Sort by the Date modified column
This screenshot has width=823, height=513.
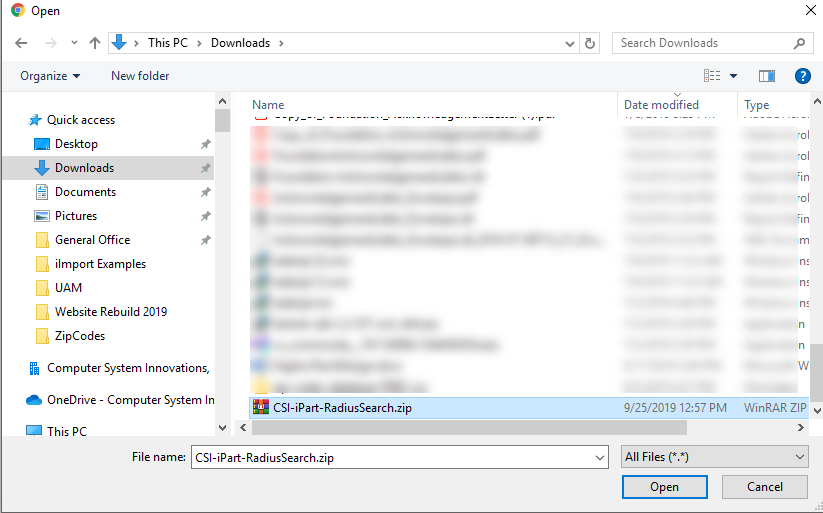pos(661,105)
